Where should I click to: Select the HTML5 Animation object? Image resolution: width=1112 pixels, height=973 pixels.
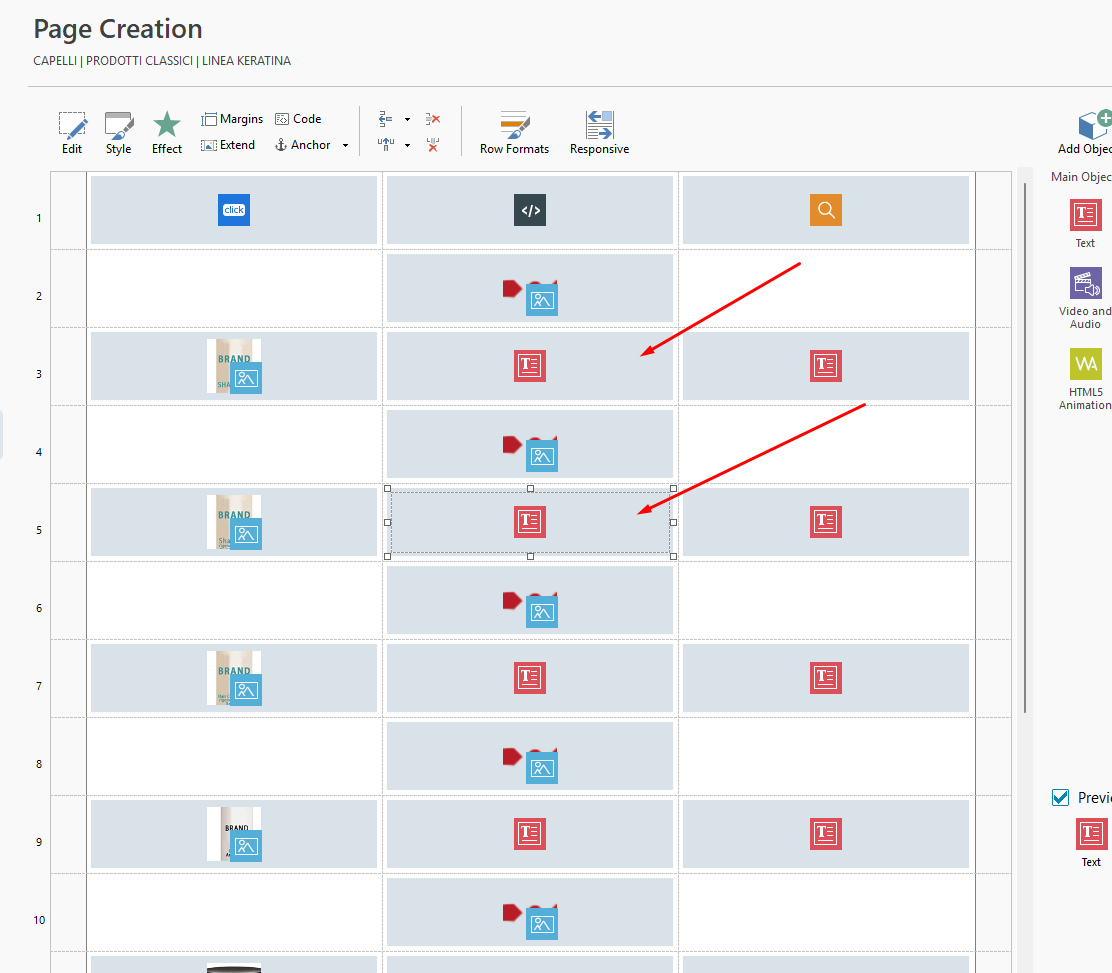coord(1085,379)
